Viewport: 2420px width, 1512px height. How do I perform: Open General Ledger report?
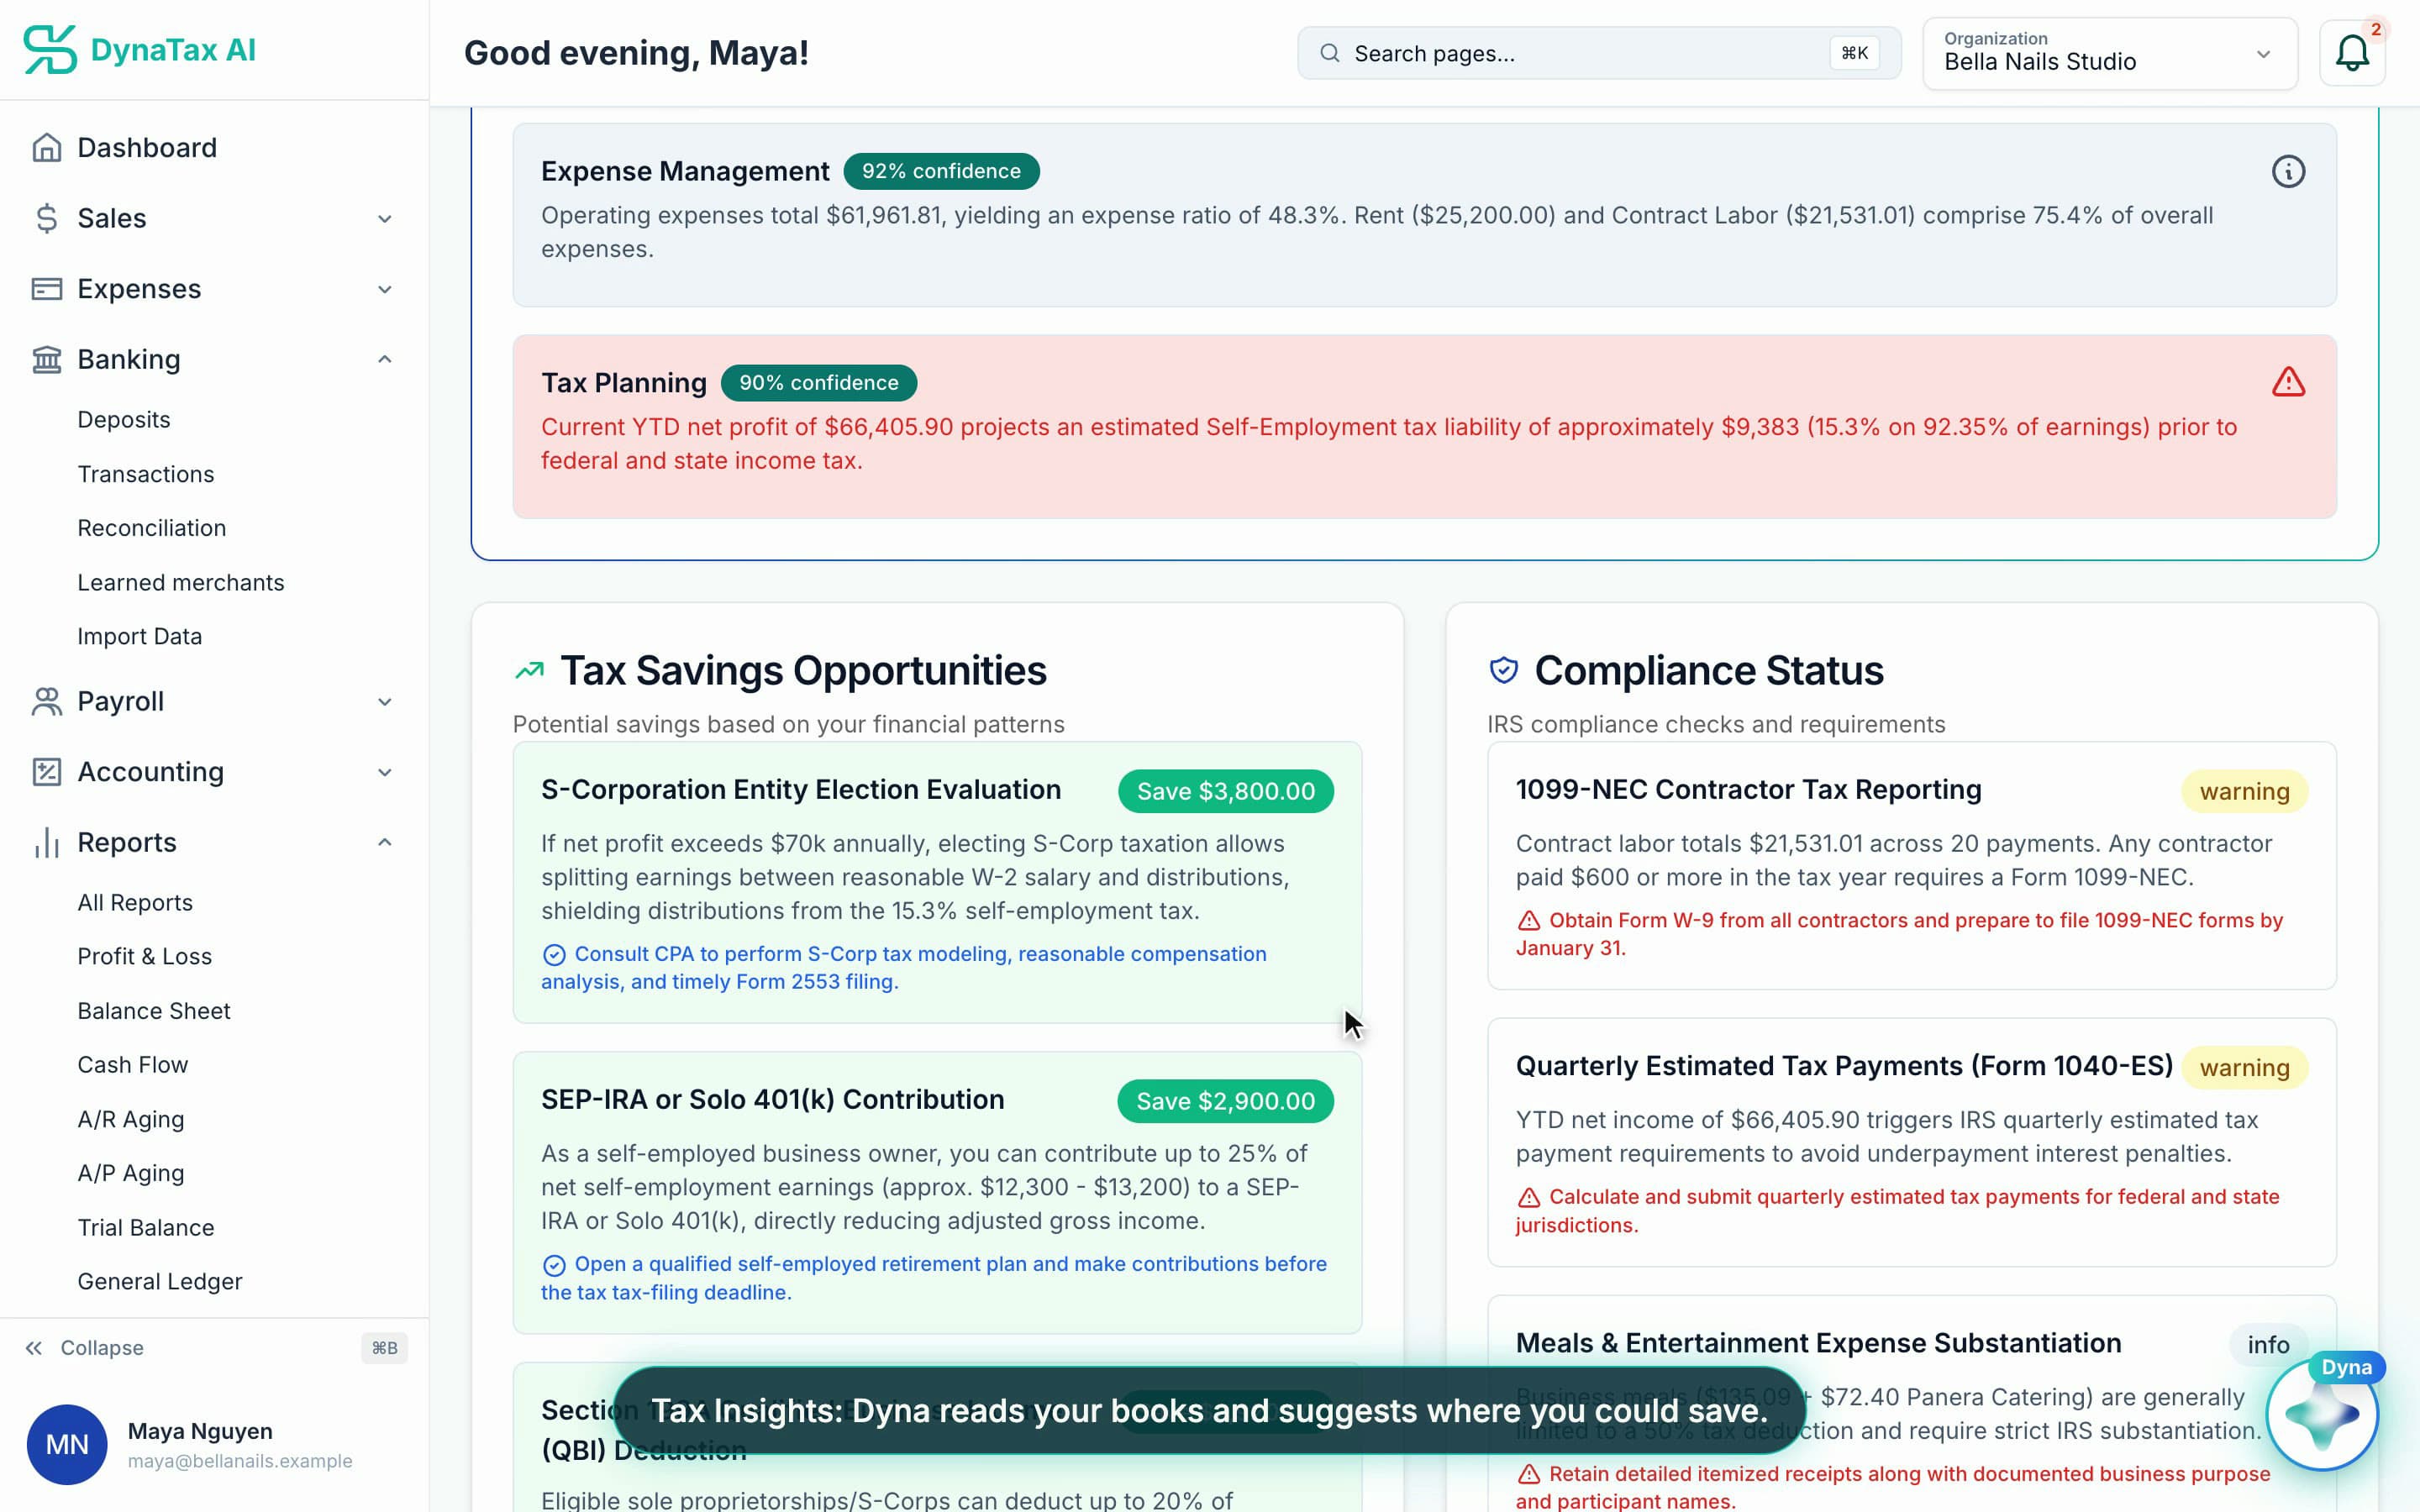pos(160,1281)
